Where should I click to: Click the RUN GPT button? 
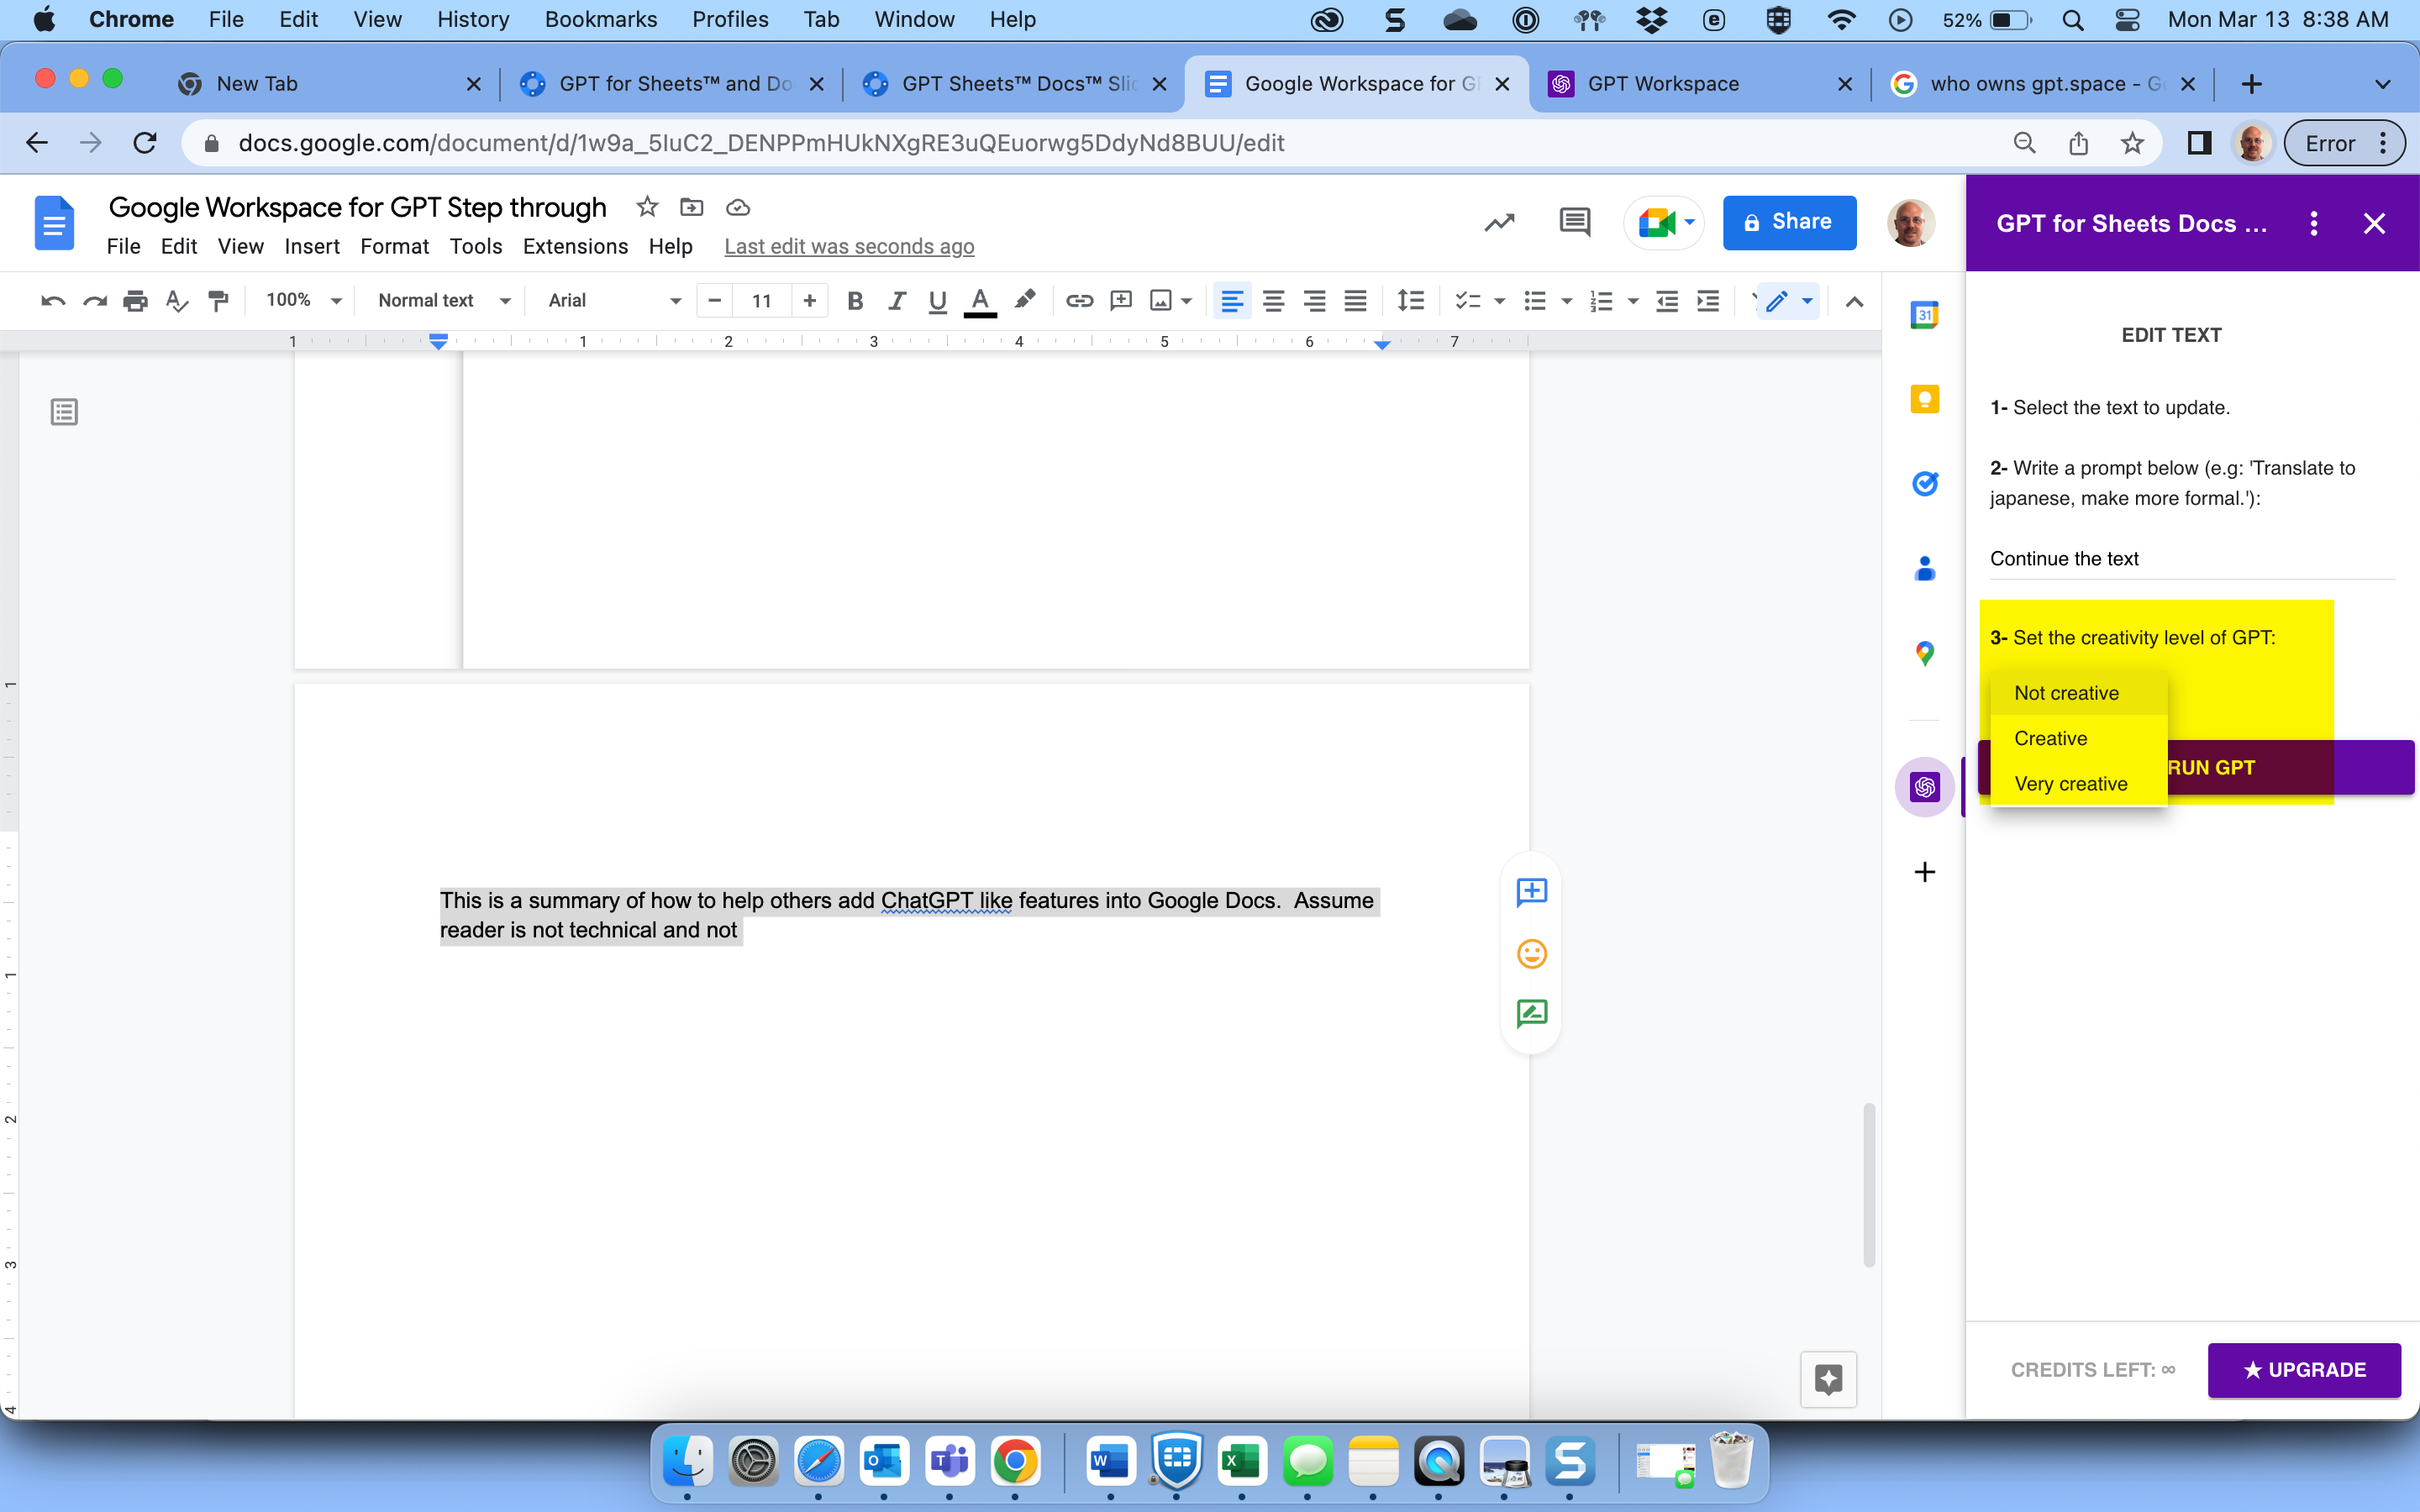(x=2210, y=767)
